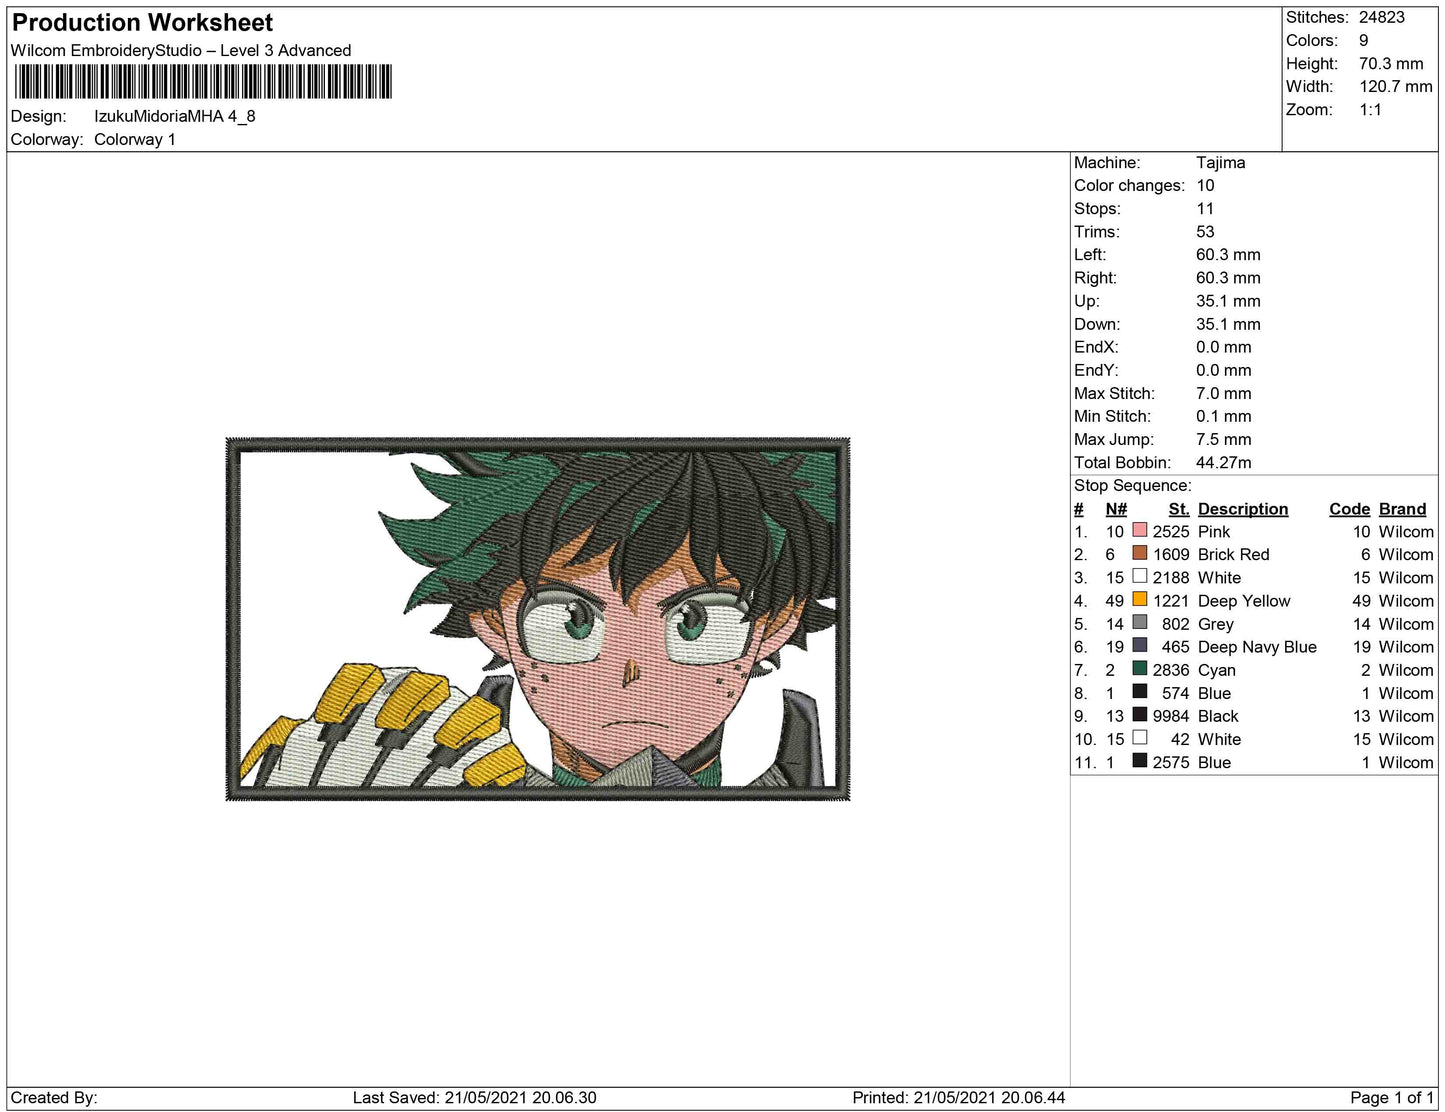
Task: Click the Left label in machine info
Action: pos(1090,254)
